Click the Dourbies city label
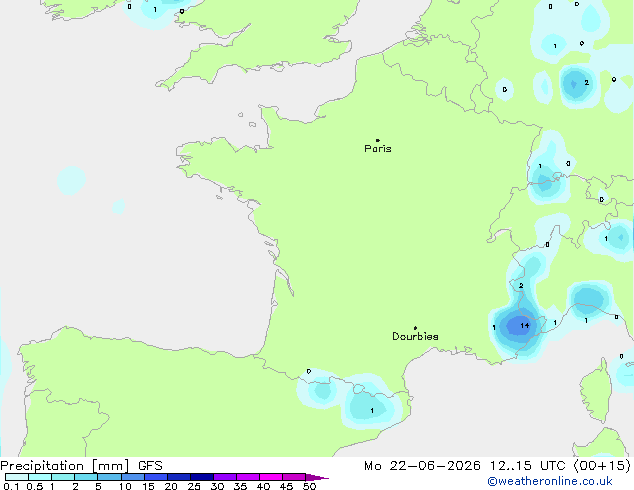 pyautogui.click(x=415, y=336)
